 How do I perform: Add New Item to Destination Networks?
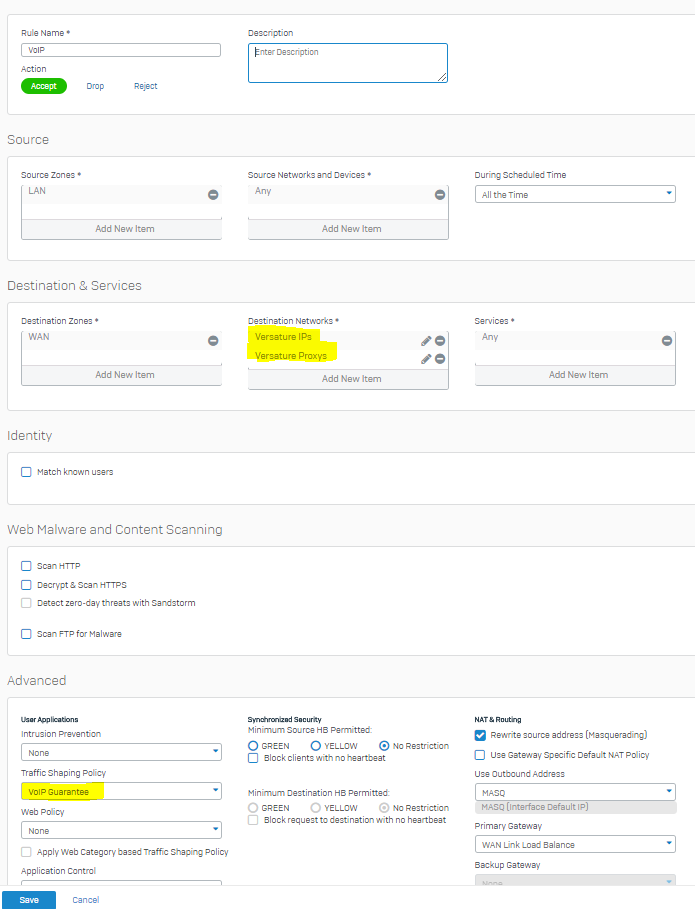(x=348, y=379)
